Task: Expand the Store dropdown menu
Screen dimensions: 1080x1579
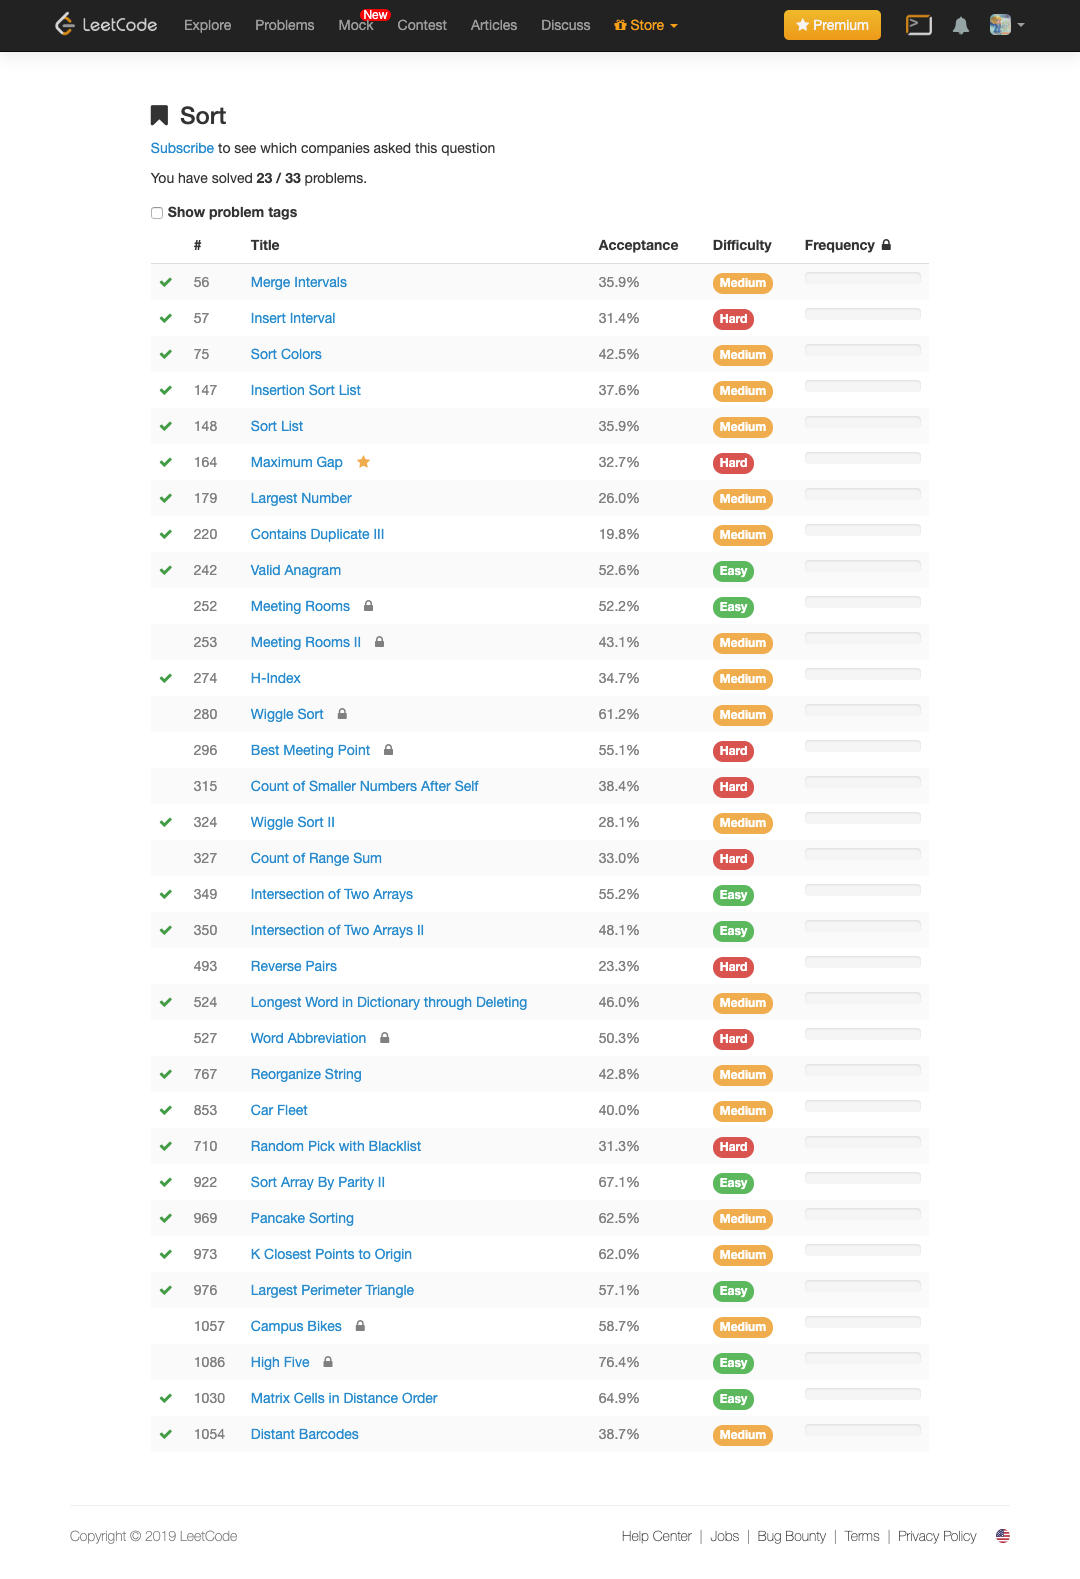Action: point(646,26)
